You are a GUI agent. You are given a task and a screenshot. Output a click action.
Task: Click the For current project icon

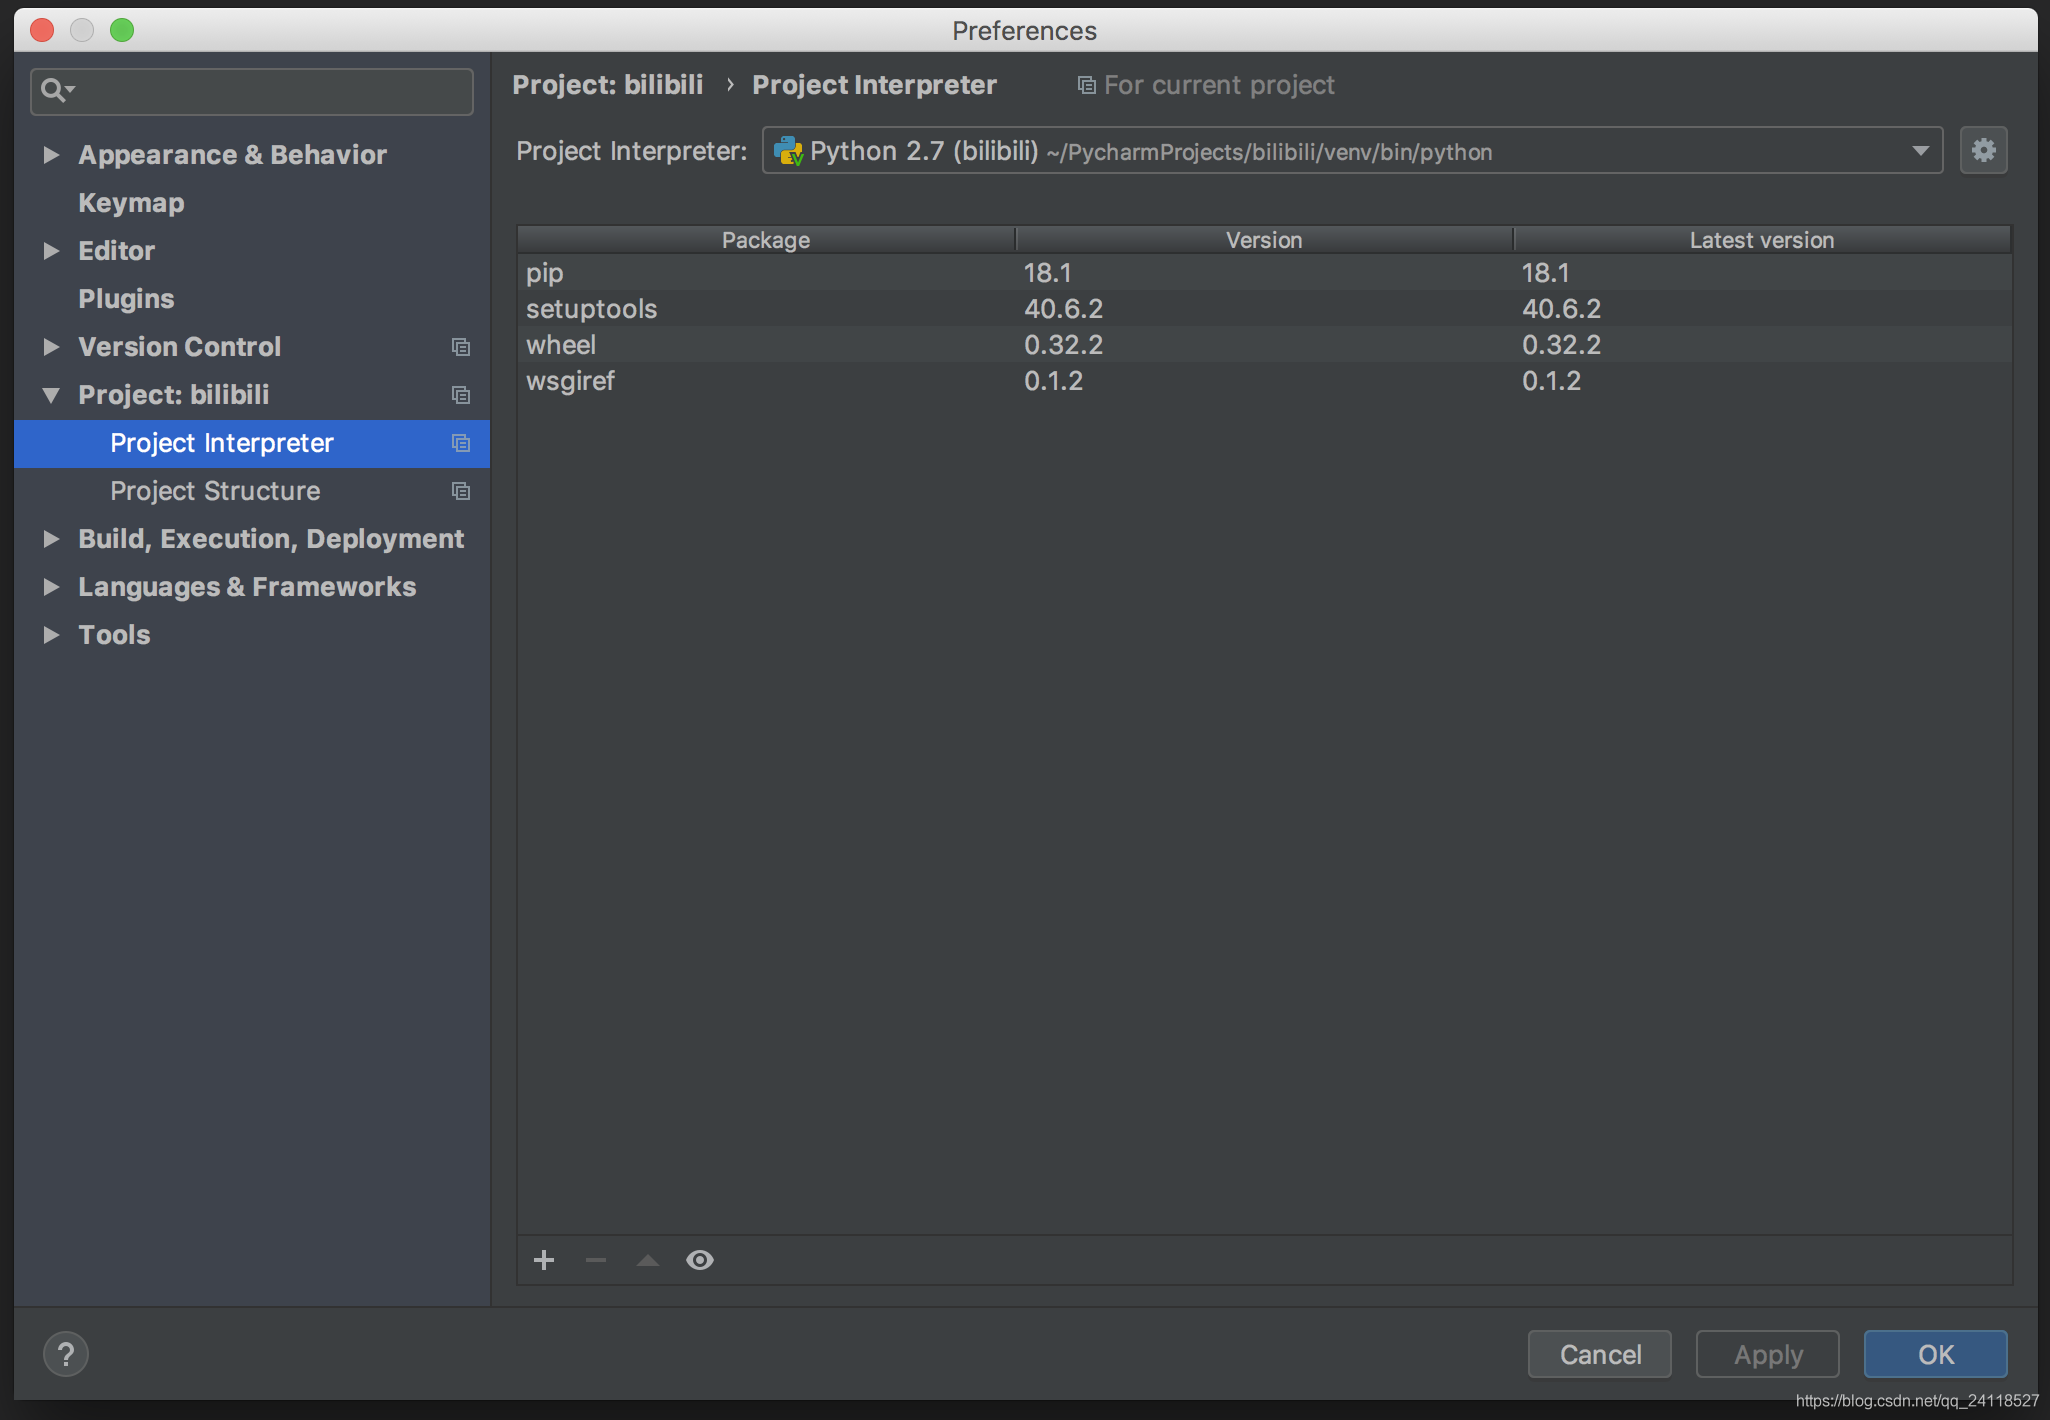point(1087,85)
